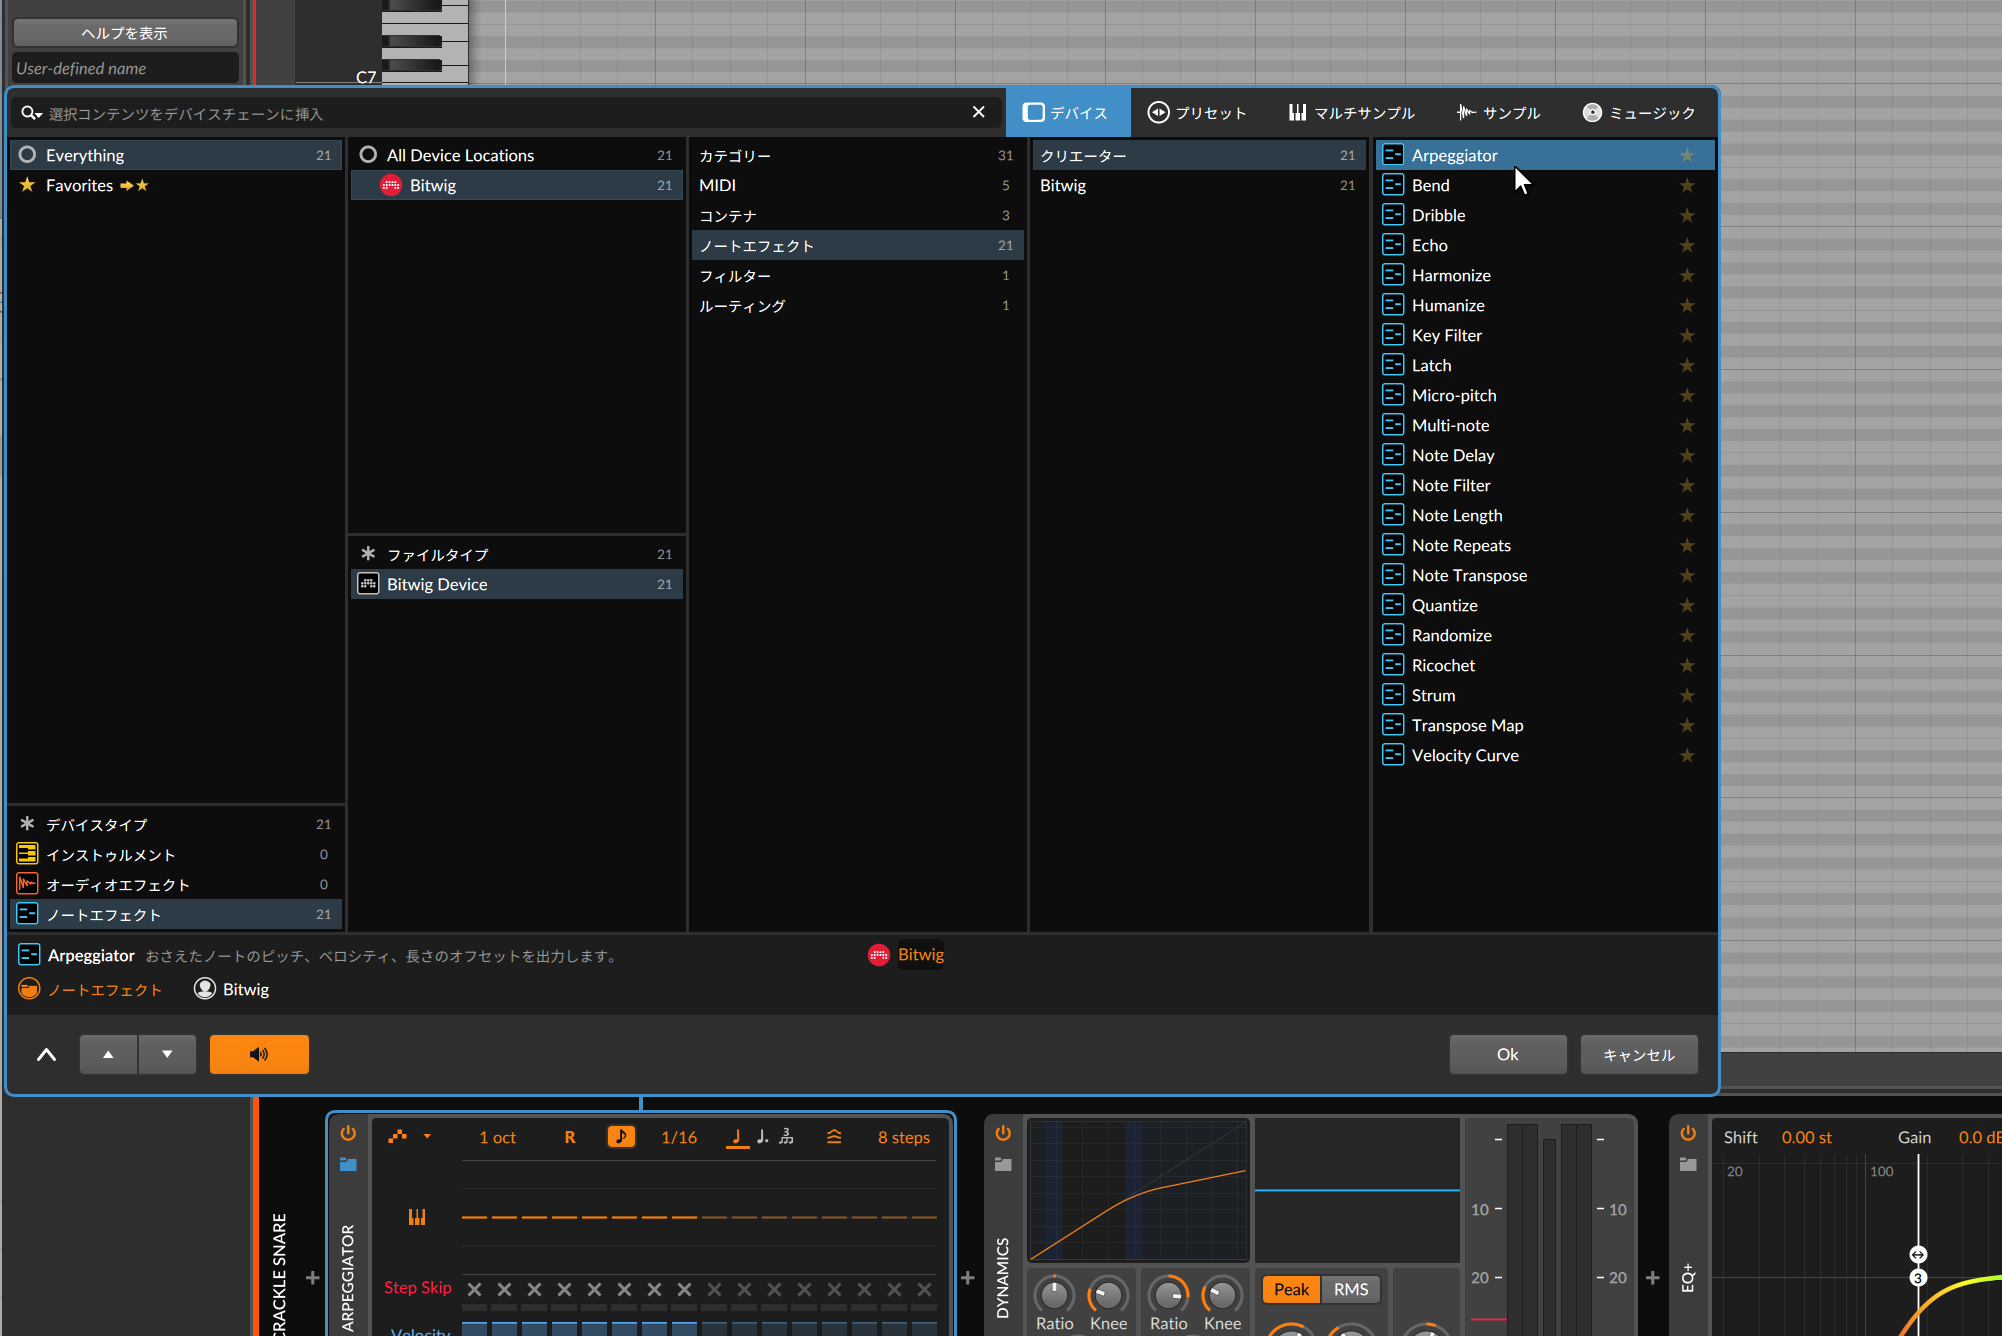The width and height of the screenshot is (2002, 1336).
Task: Click the arpeggiator piano keys icon
Action: click(x=417, y=1216)
